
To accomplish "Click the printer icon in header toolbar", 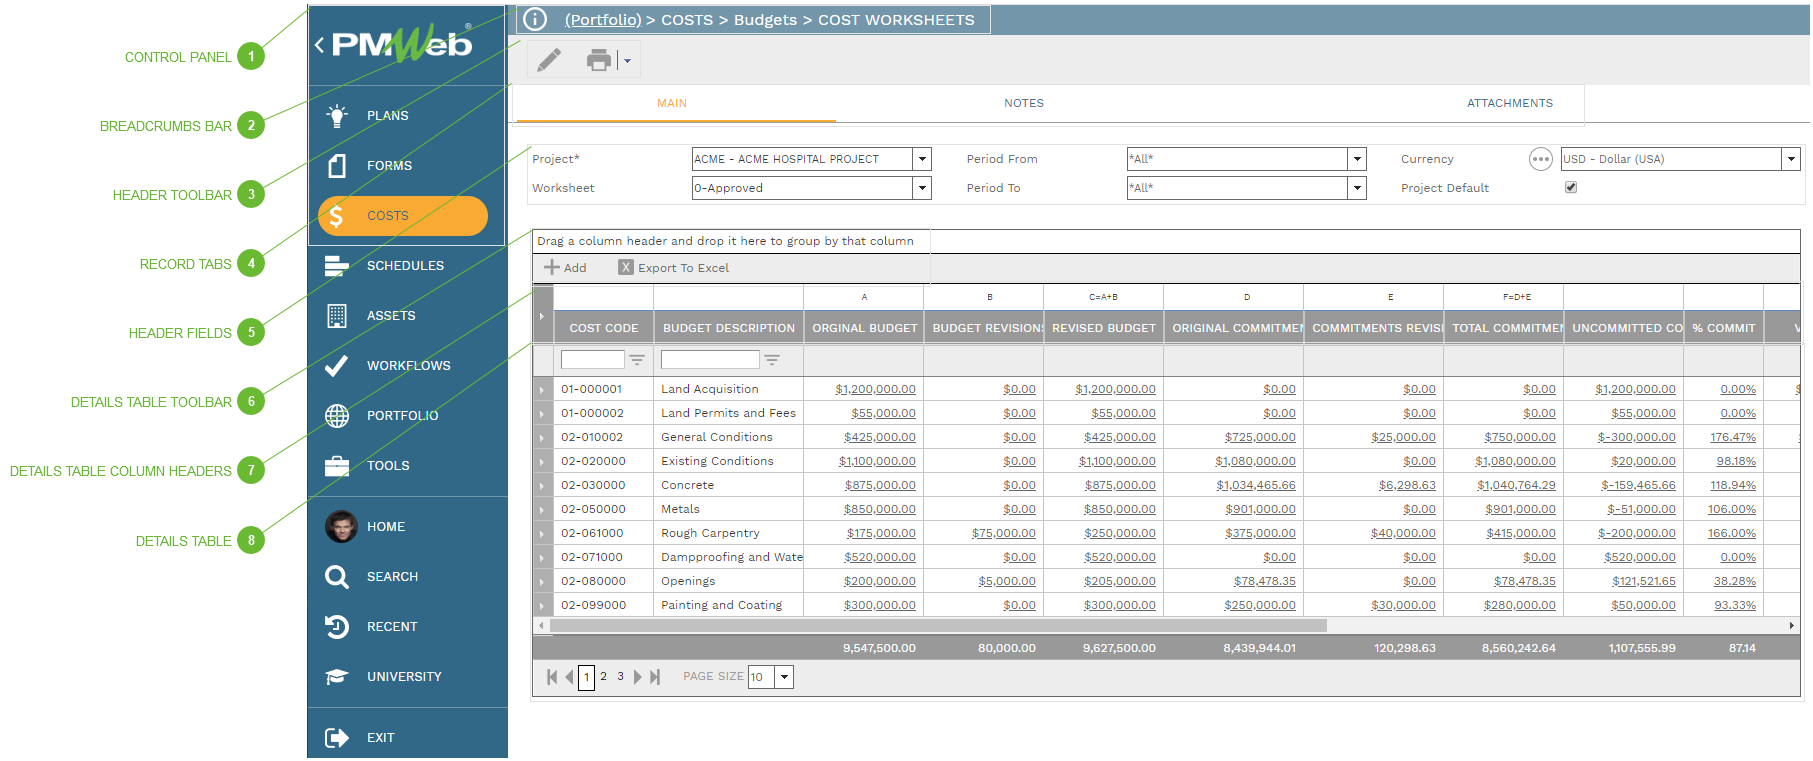I will [x=598, y=60].
